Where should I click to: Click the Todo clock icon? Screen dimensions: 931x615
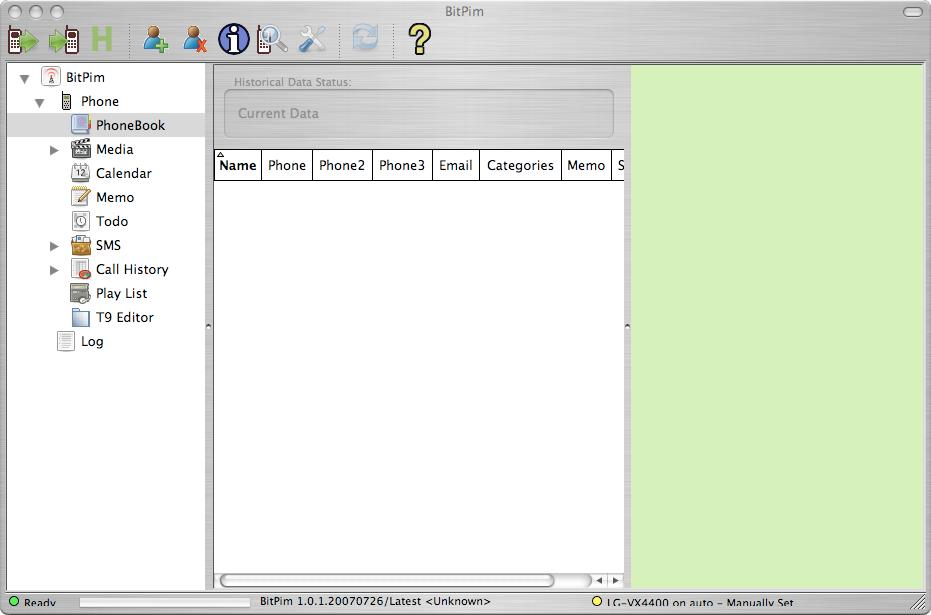tap(81, 221)
